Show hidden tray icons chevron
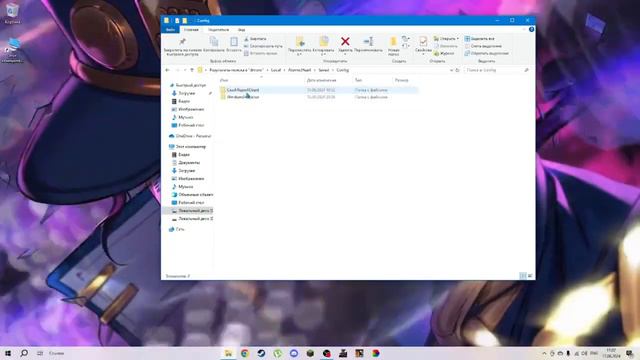Screen dimensions: 640x360 544,353
